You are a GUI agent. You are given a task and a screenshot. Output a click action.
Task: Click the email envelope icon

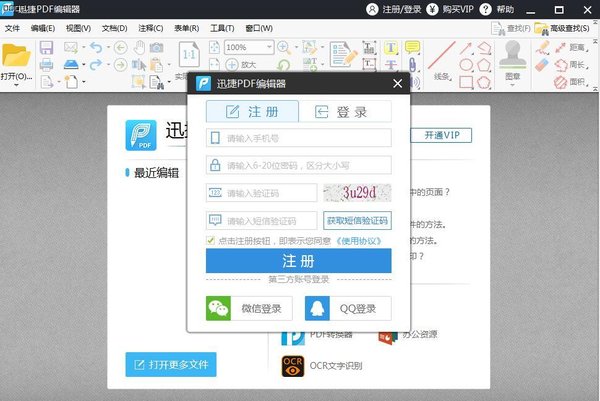[71, 47]
